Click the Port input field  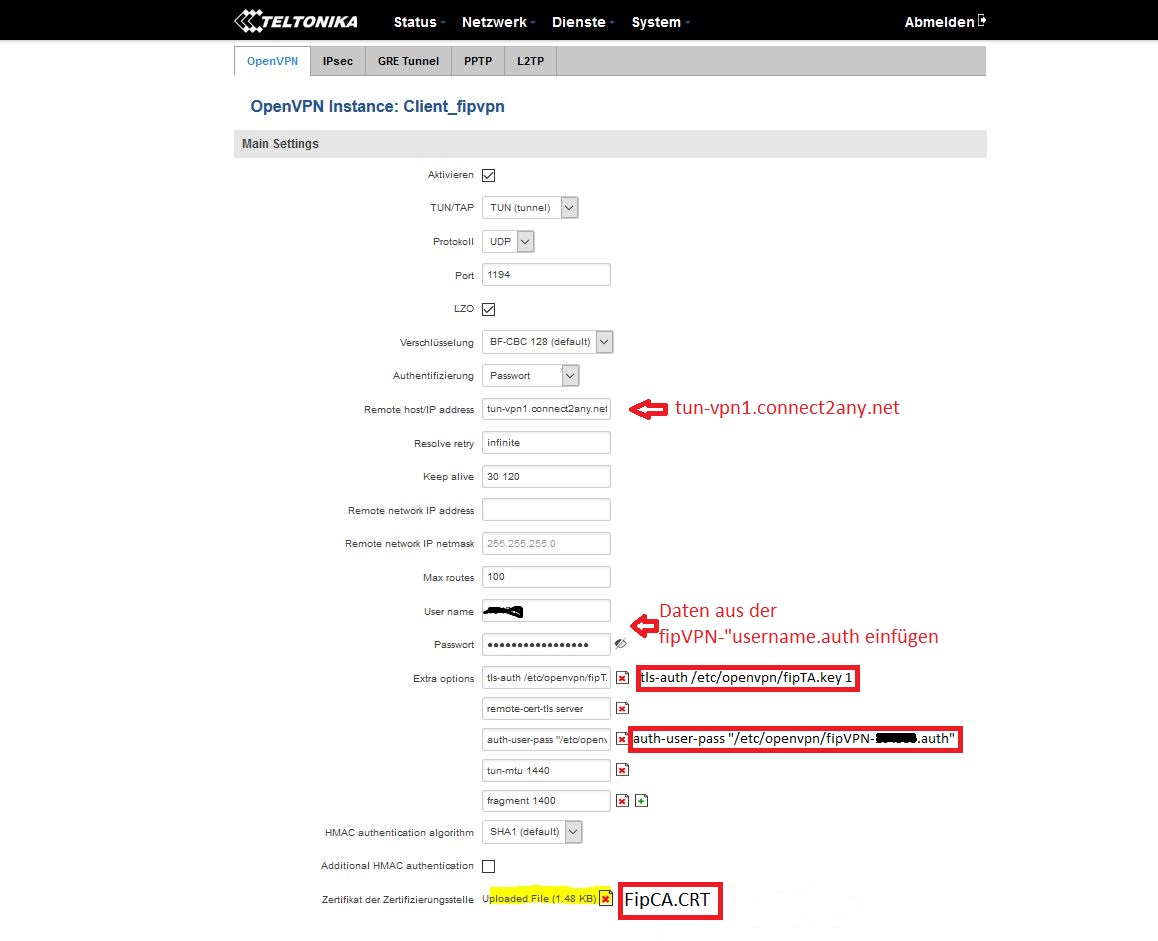click(546, 275)
